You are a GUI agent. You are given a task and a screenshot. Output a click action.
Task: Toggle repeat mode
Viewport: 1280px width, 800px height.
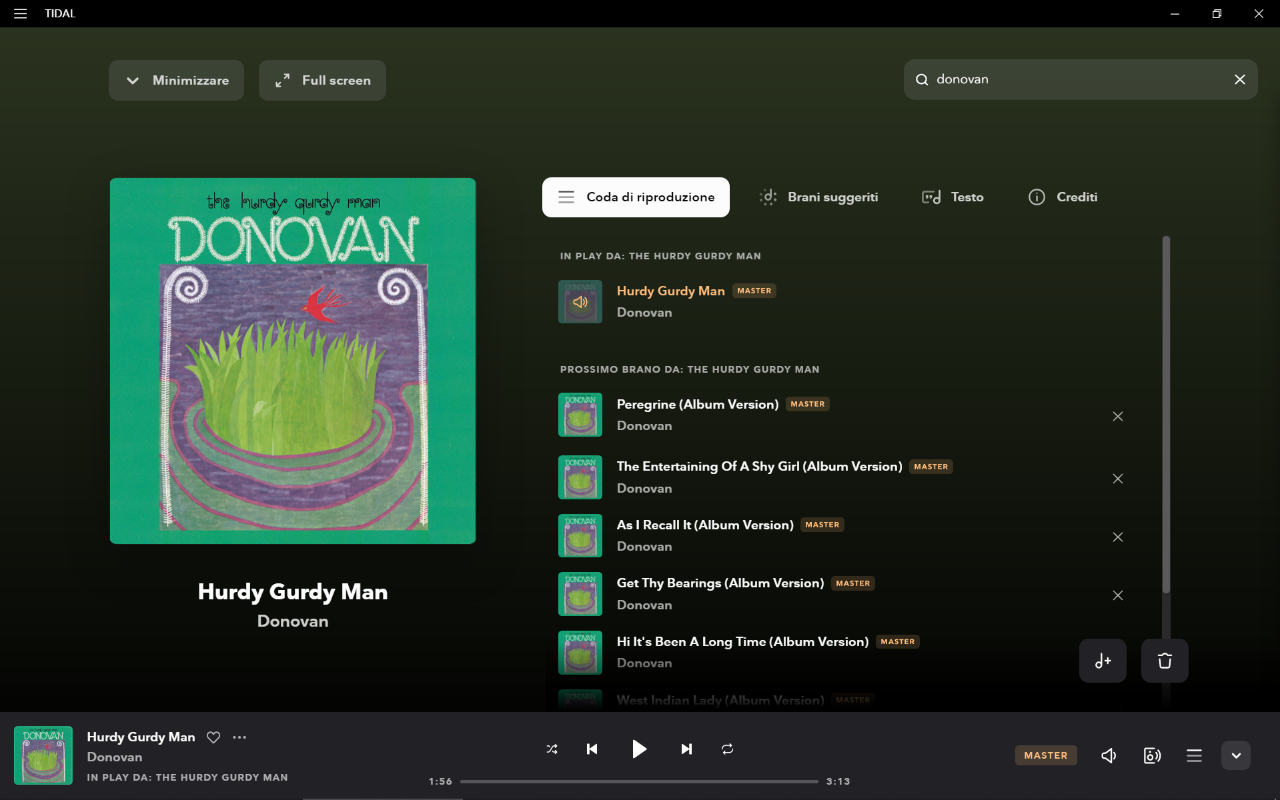click(x=727, y=749)
